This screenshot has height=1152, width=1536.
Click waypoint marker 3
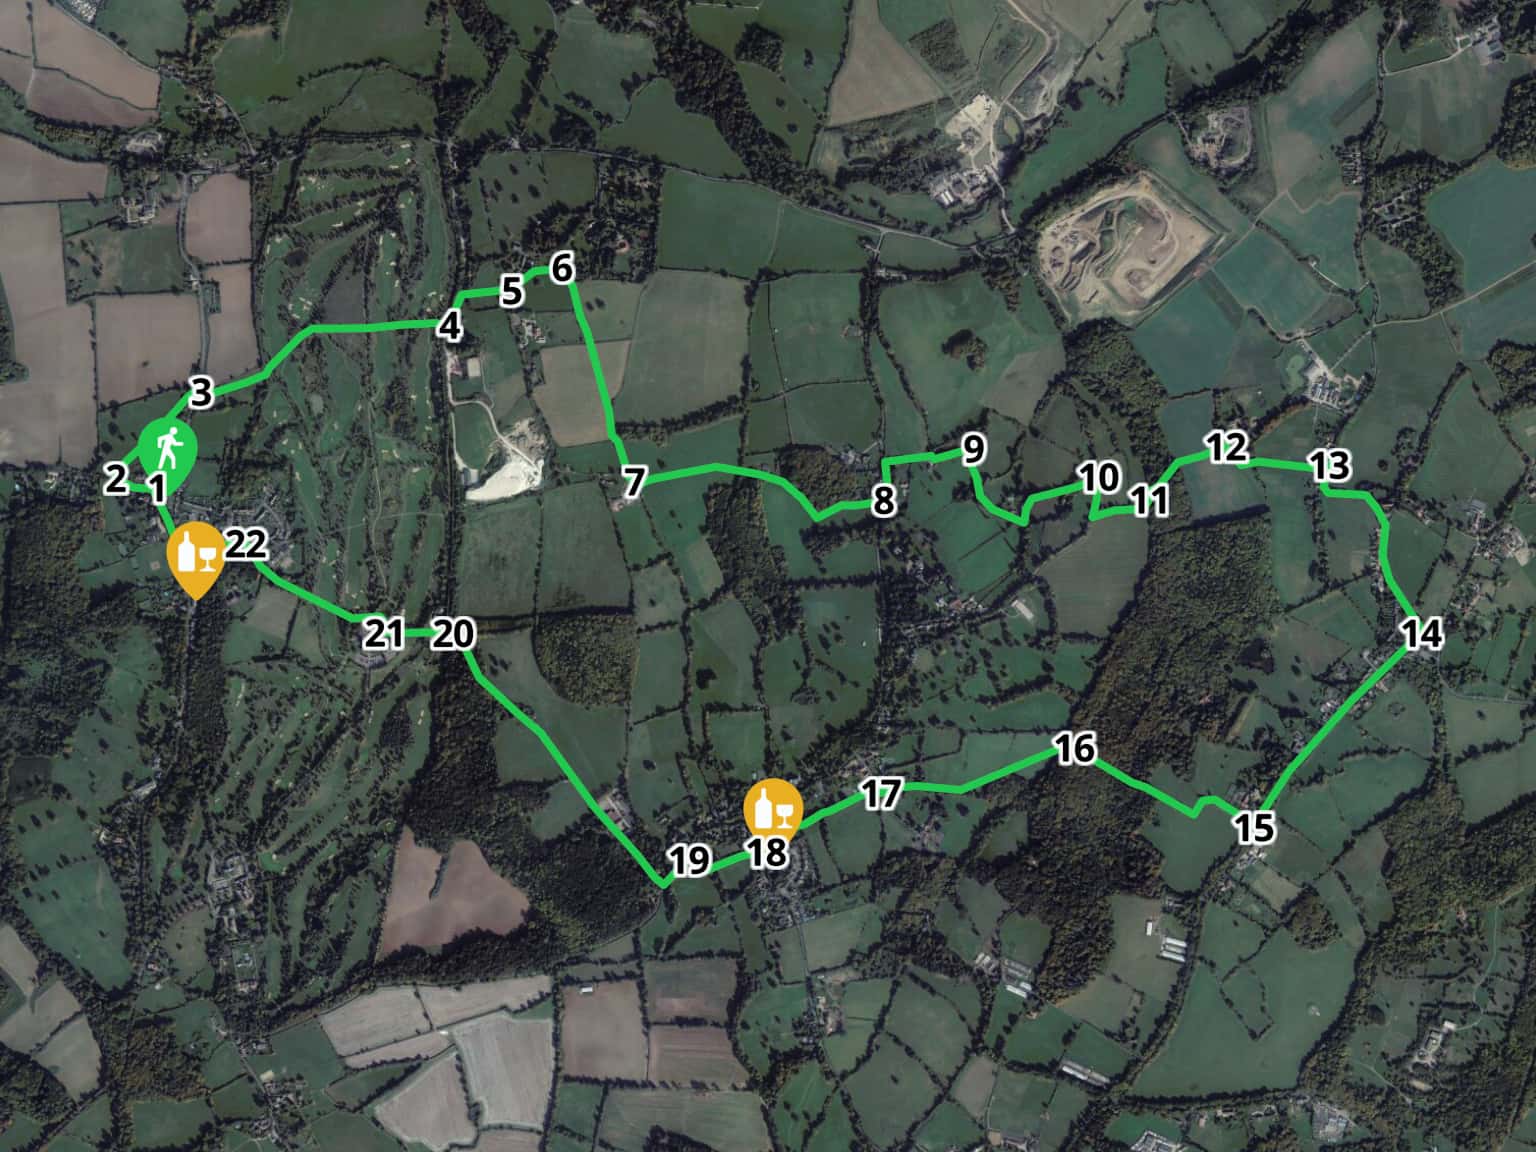201,393
